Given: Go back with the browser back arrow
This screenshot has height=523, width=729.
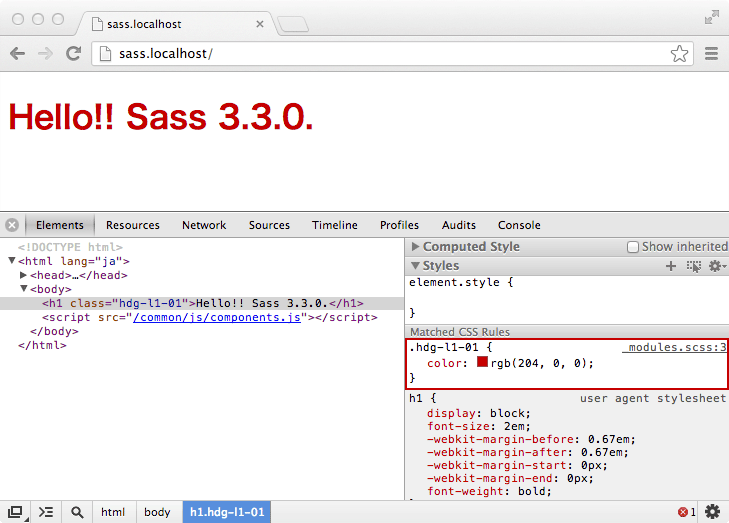Looking at the screenshot, I should [18, 53].
